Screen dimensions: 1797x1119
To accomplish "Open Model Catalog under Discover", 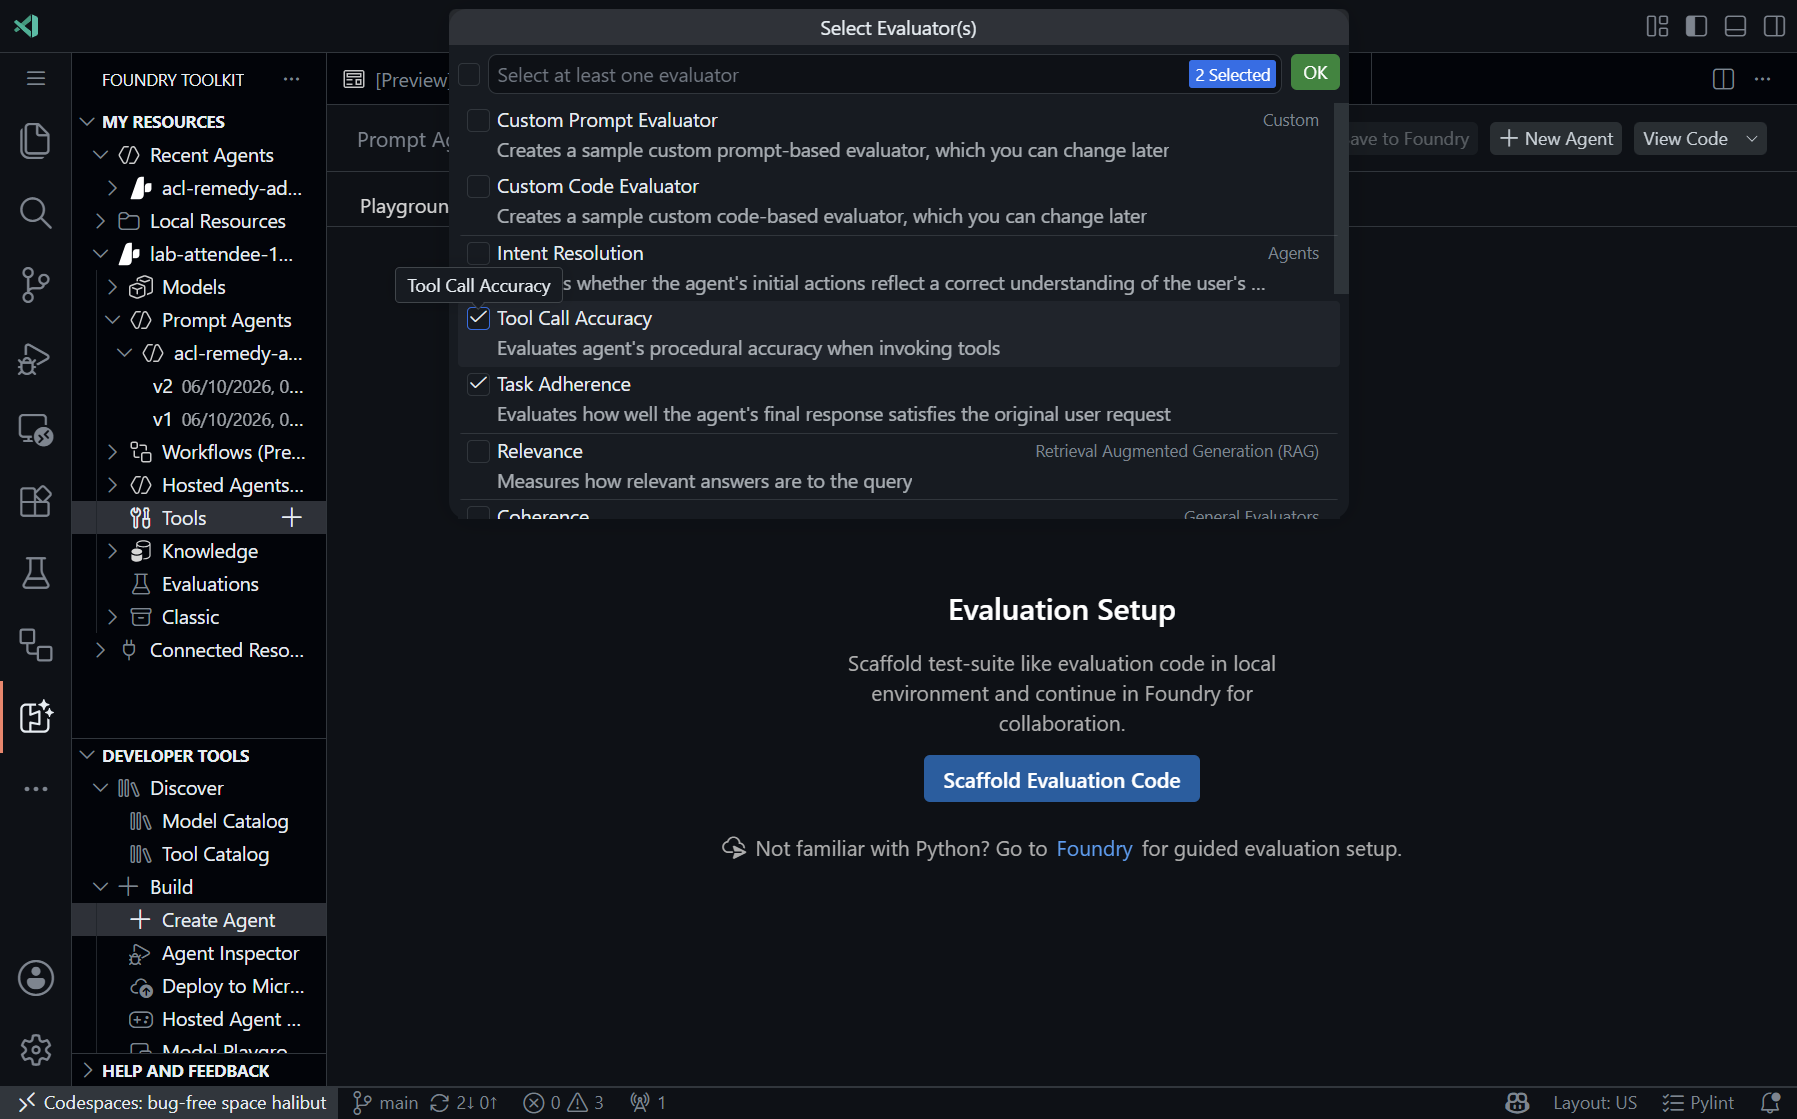I will (225, 821).
